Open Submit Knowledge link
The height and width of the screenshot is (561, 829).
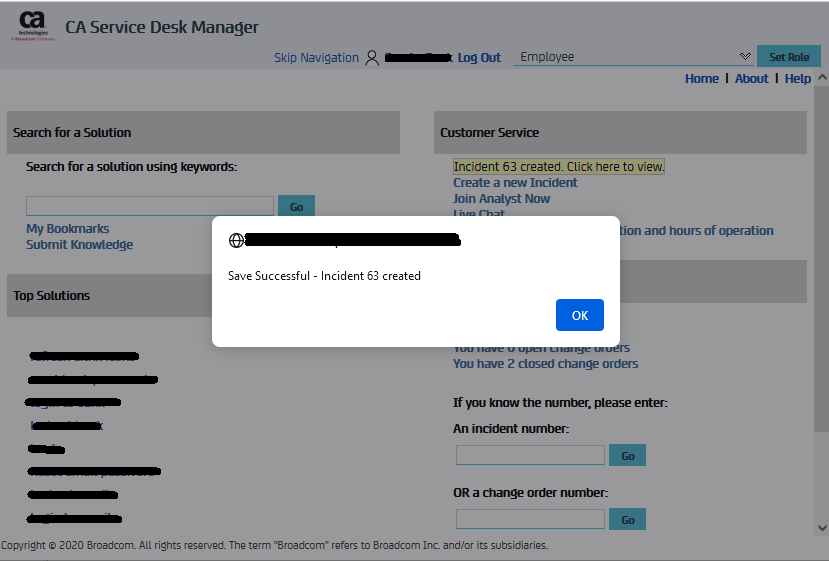click(x=79, y=245)
